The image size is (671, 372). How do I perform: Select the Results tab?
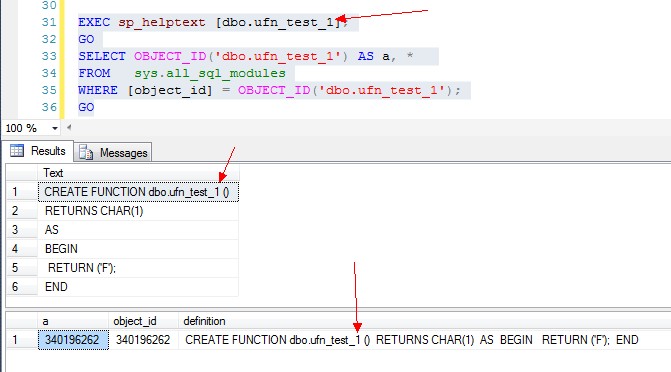(38, 151)
